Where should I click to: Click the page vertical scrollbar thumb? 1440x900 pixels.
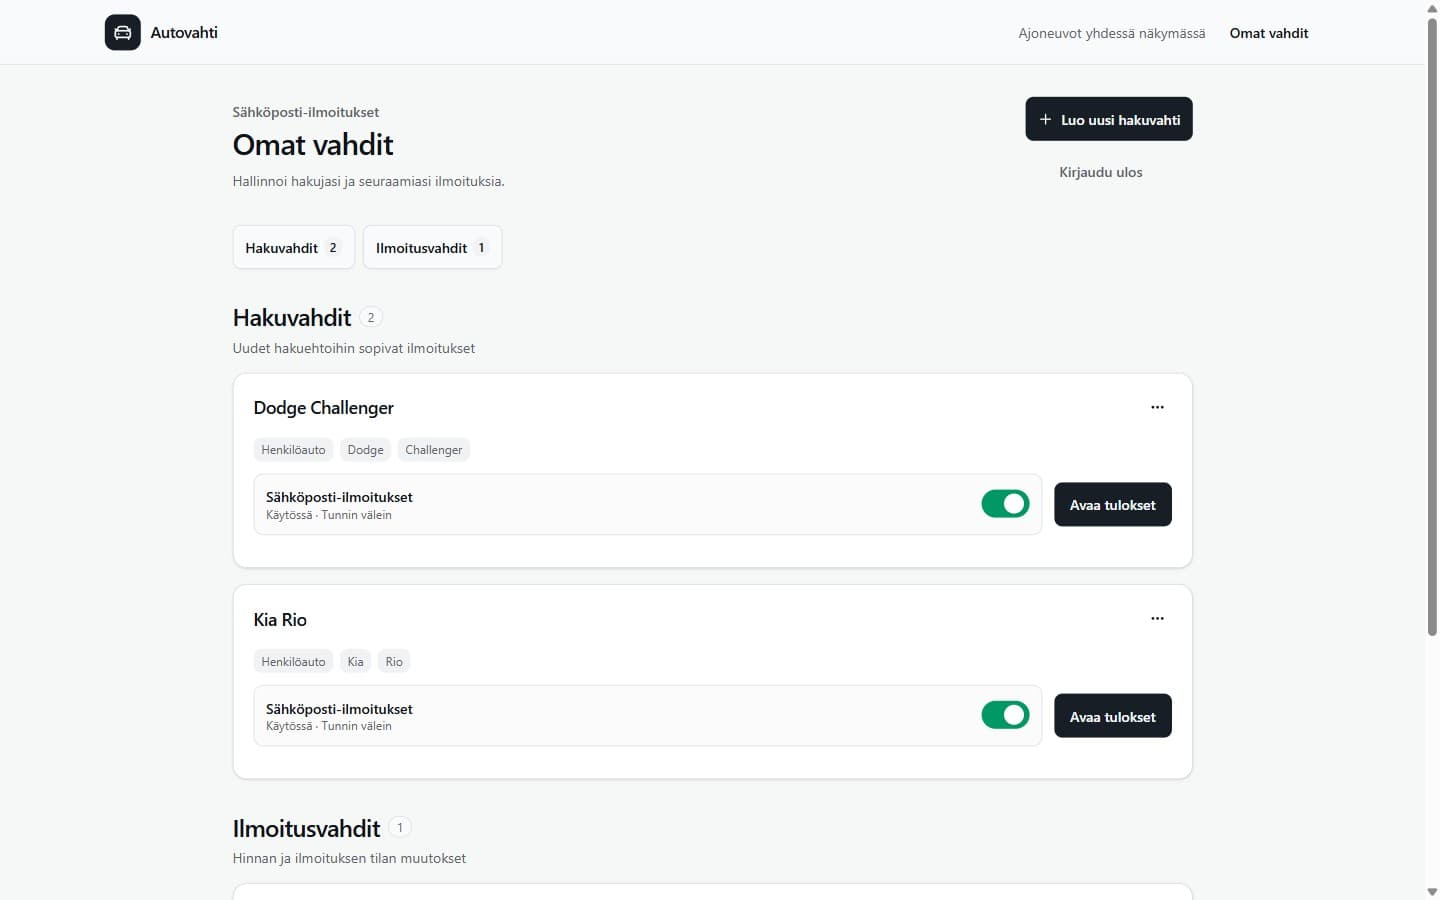pos(1432,325)
